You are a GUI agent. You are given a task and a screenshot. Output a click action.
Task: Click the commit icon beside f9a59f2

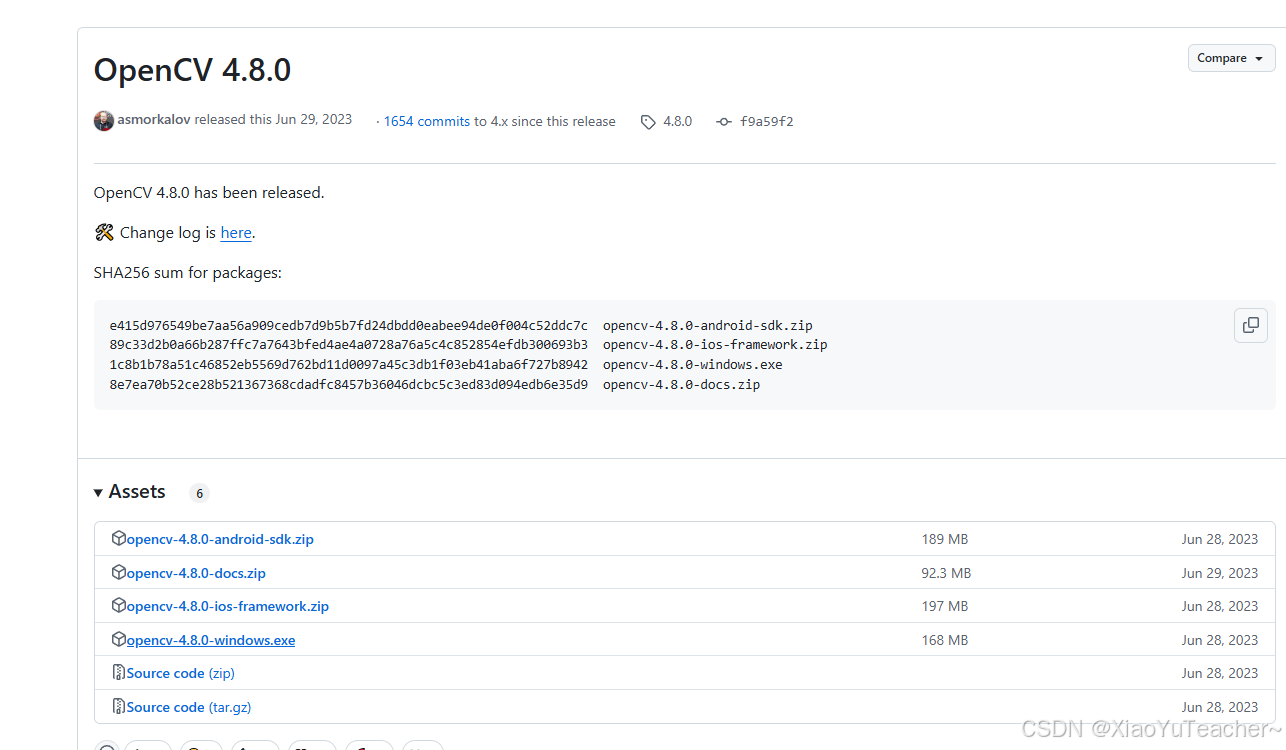click(x=724, y=122)
